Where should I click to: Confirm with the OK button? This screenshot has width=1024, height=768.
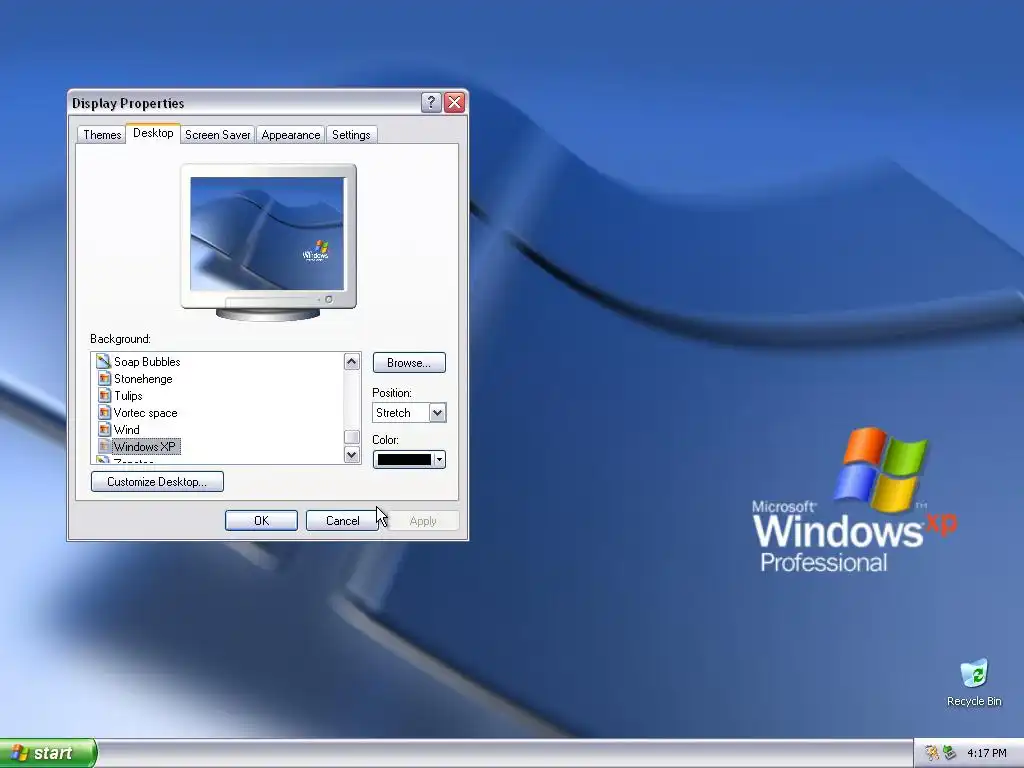[x=261, y=520]
